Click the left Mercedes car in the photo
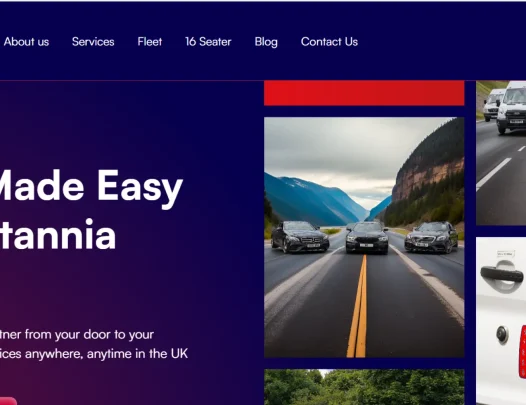 coord(300,236)
